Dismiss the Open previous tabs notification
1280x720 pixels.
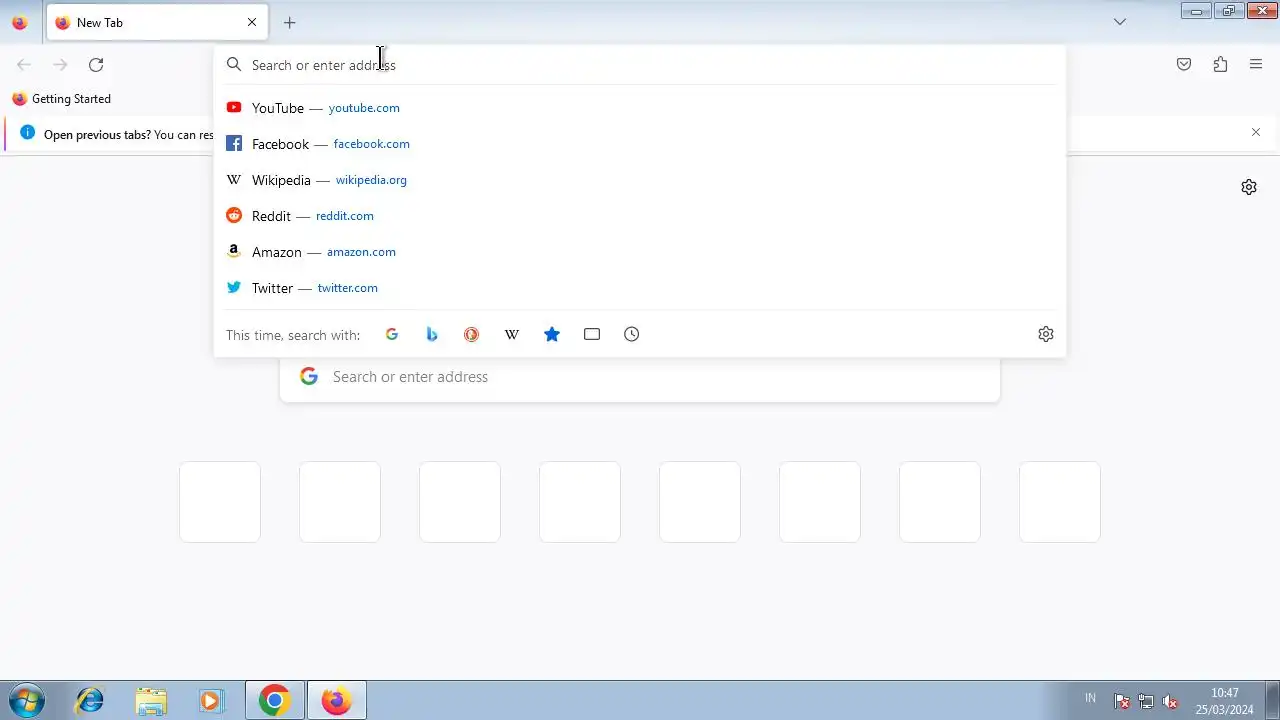(x=1256, y=132)
